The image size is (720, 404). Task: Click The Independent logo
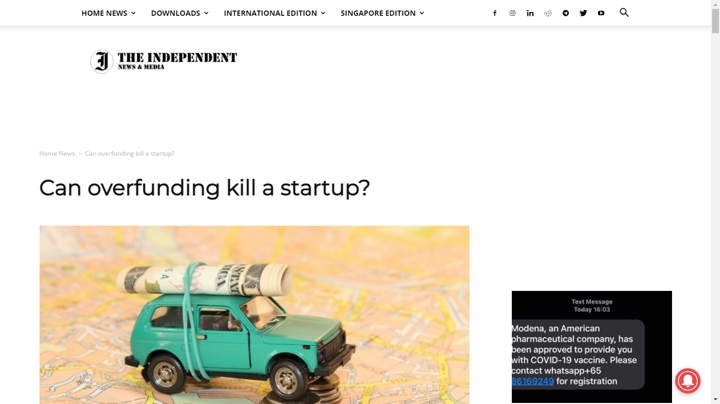(x=163, y=61)
